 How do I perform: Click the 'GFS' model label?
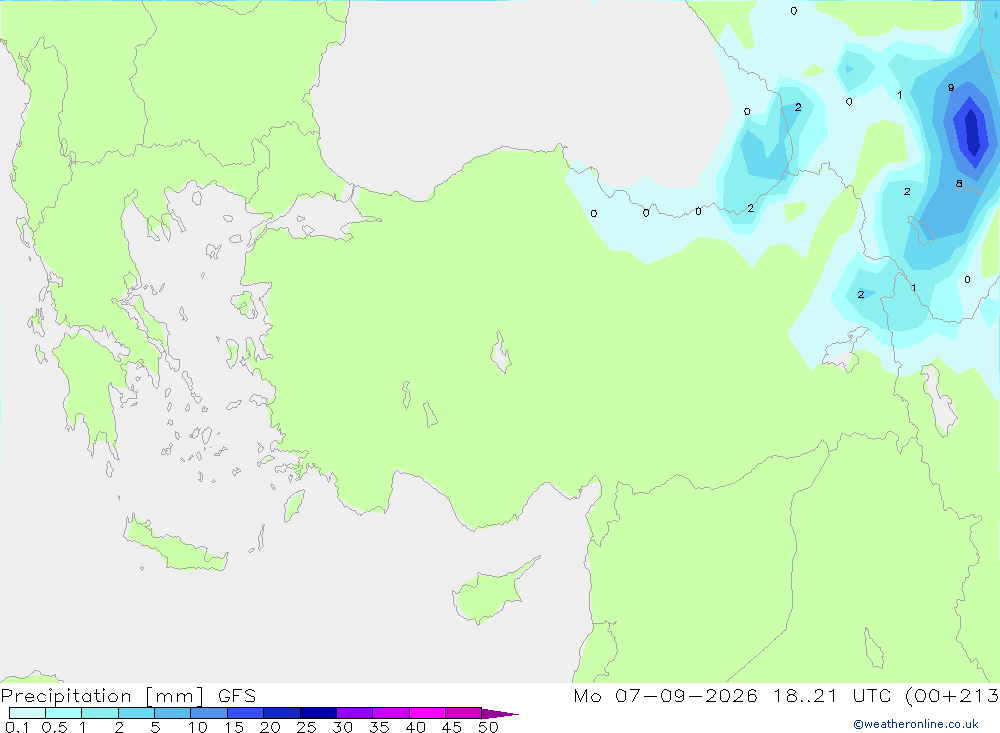pos(237,696)
